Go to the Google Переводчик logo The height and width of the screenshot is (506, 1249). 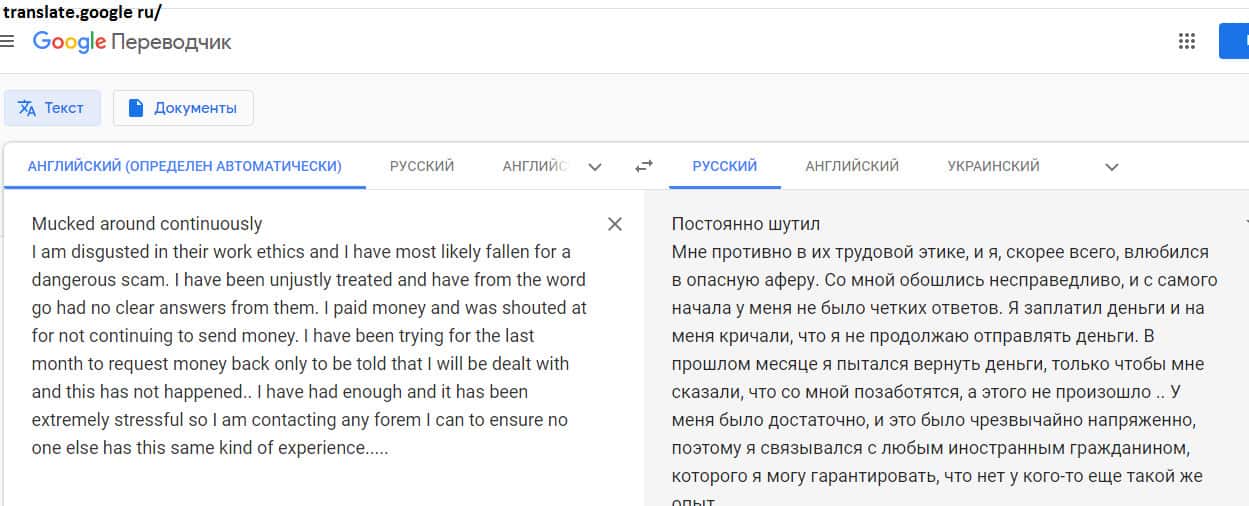point(132,42)
